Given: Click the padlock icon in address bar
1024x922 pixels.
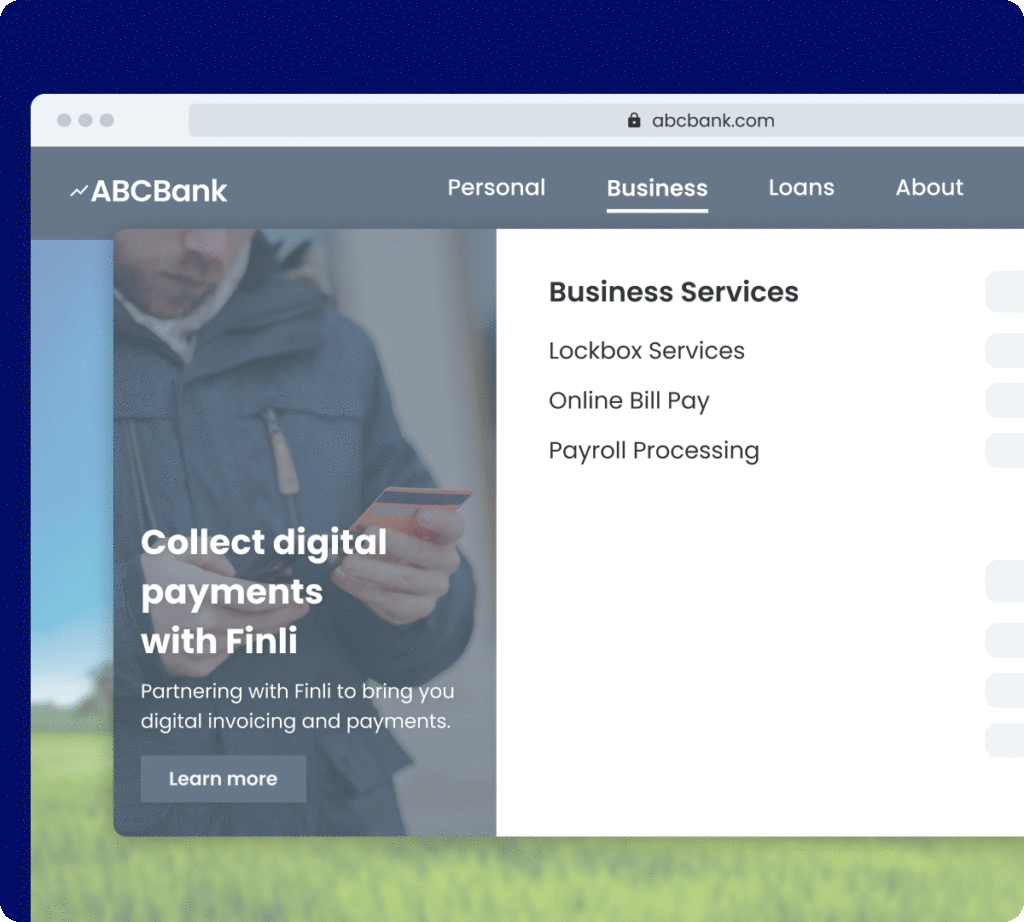Looking at the screenshot, I should 633,120.
